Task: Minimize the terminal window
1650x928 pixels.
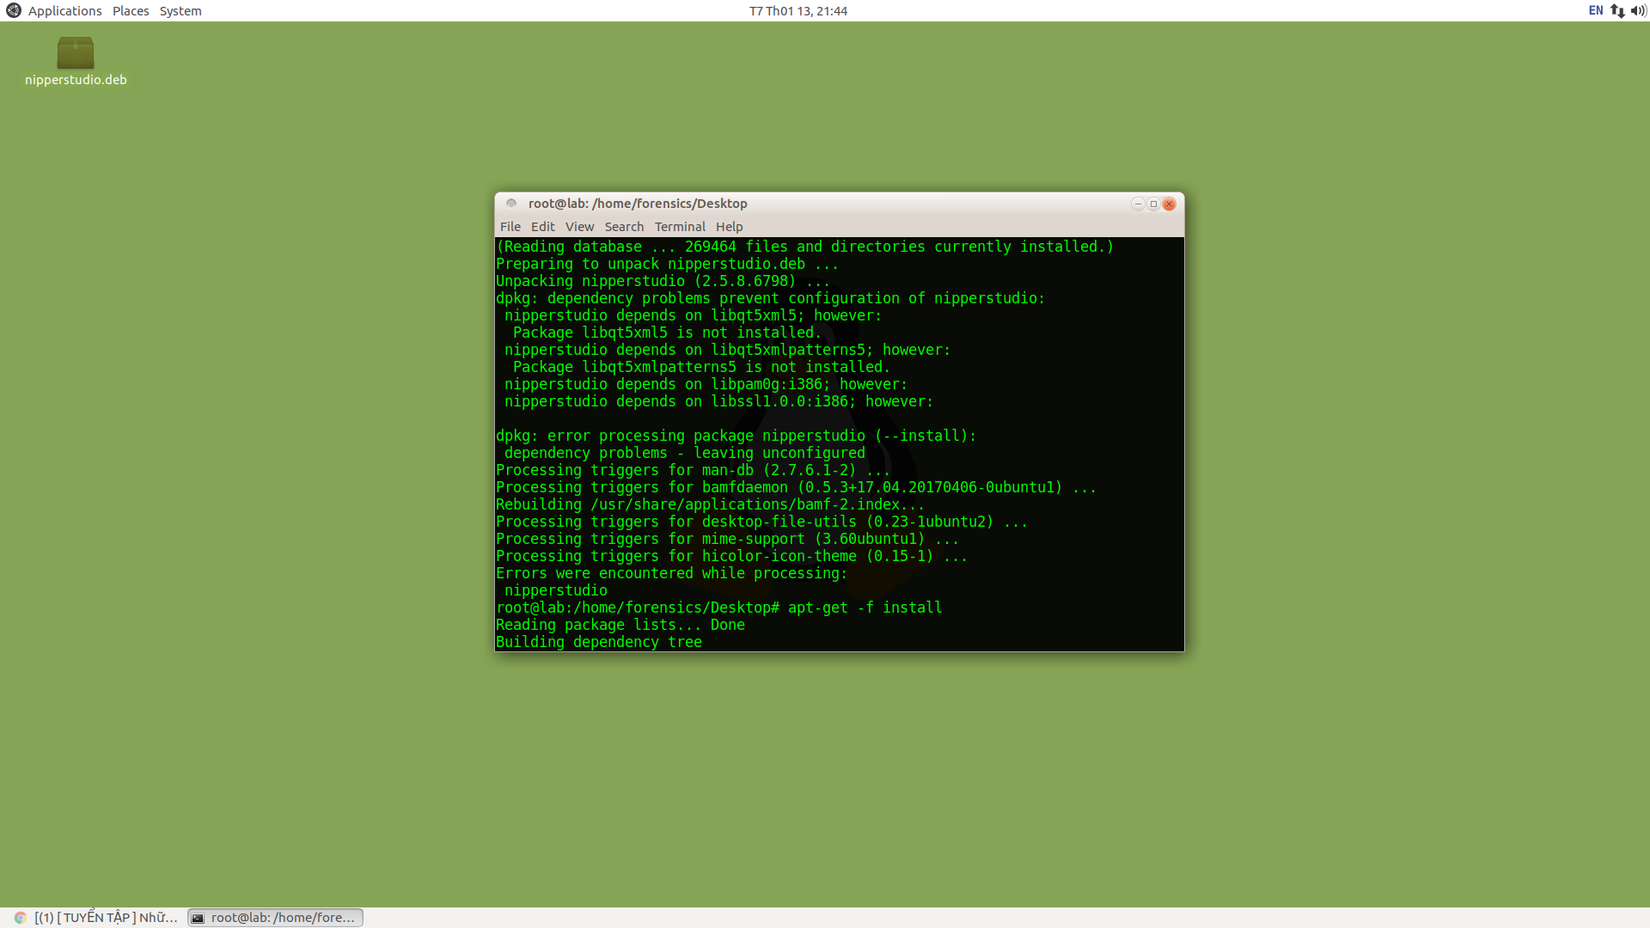Action: (x=1138, y=204)
